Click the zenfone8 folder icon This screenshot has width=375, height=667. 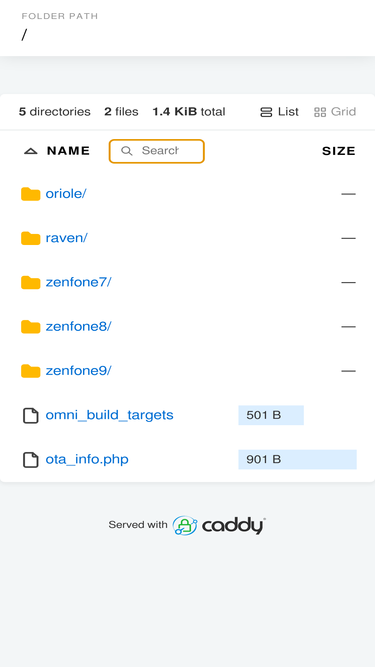click(x=31, y=327)
